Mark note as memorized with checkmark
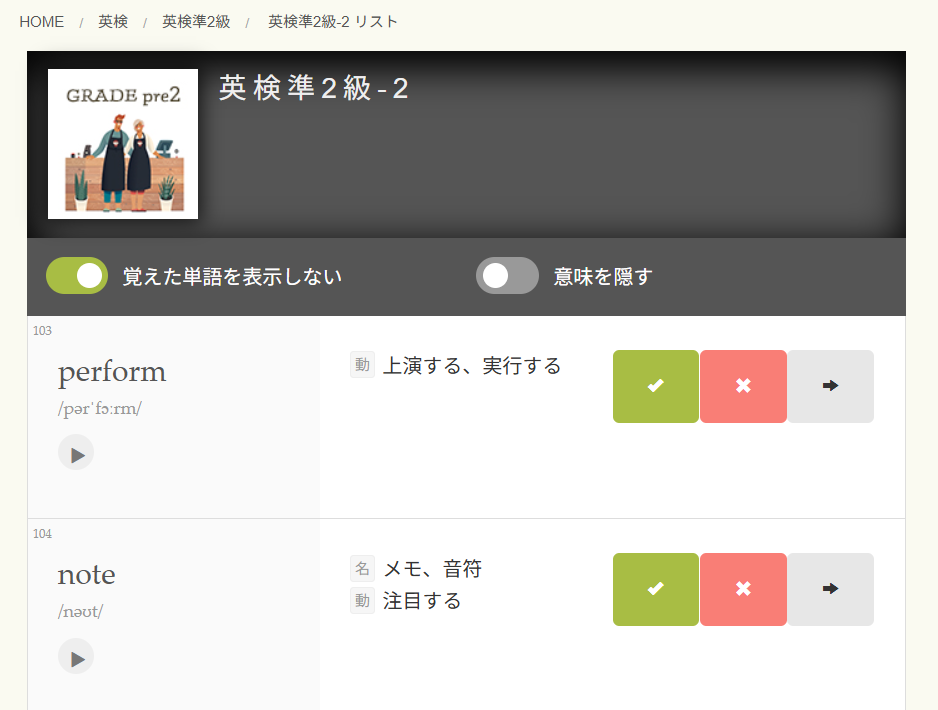938x710 pixels. point(656,589)
